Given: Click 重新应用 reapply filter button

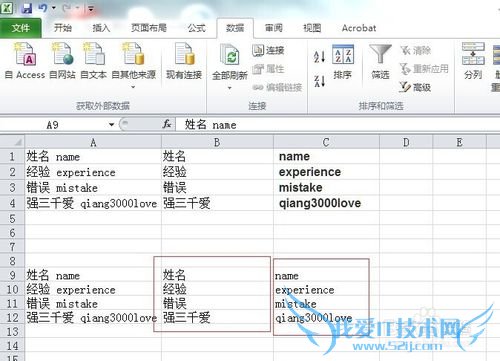Looking at the screenshot, I should (x=424, y=69).
